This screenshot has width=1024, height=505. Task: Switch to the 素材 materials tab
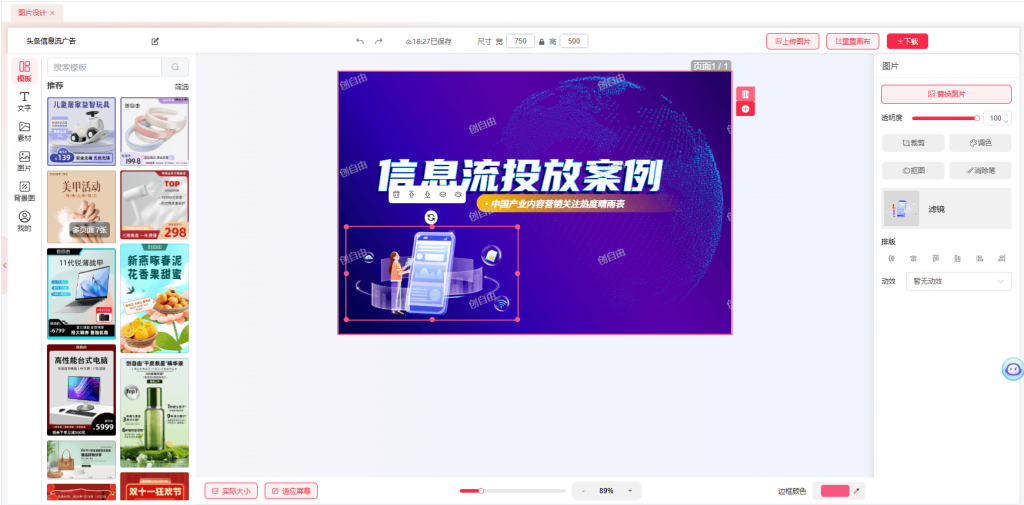(24, 131)
